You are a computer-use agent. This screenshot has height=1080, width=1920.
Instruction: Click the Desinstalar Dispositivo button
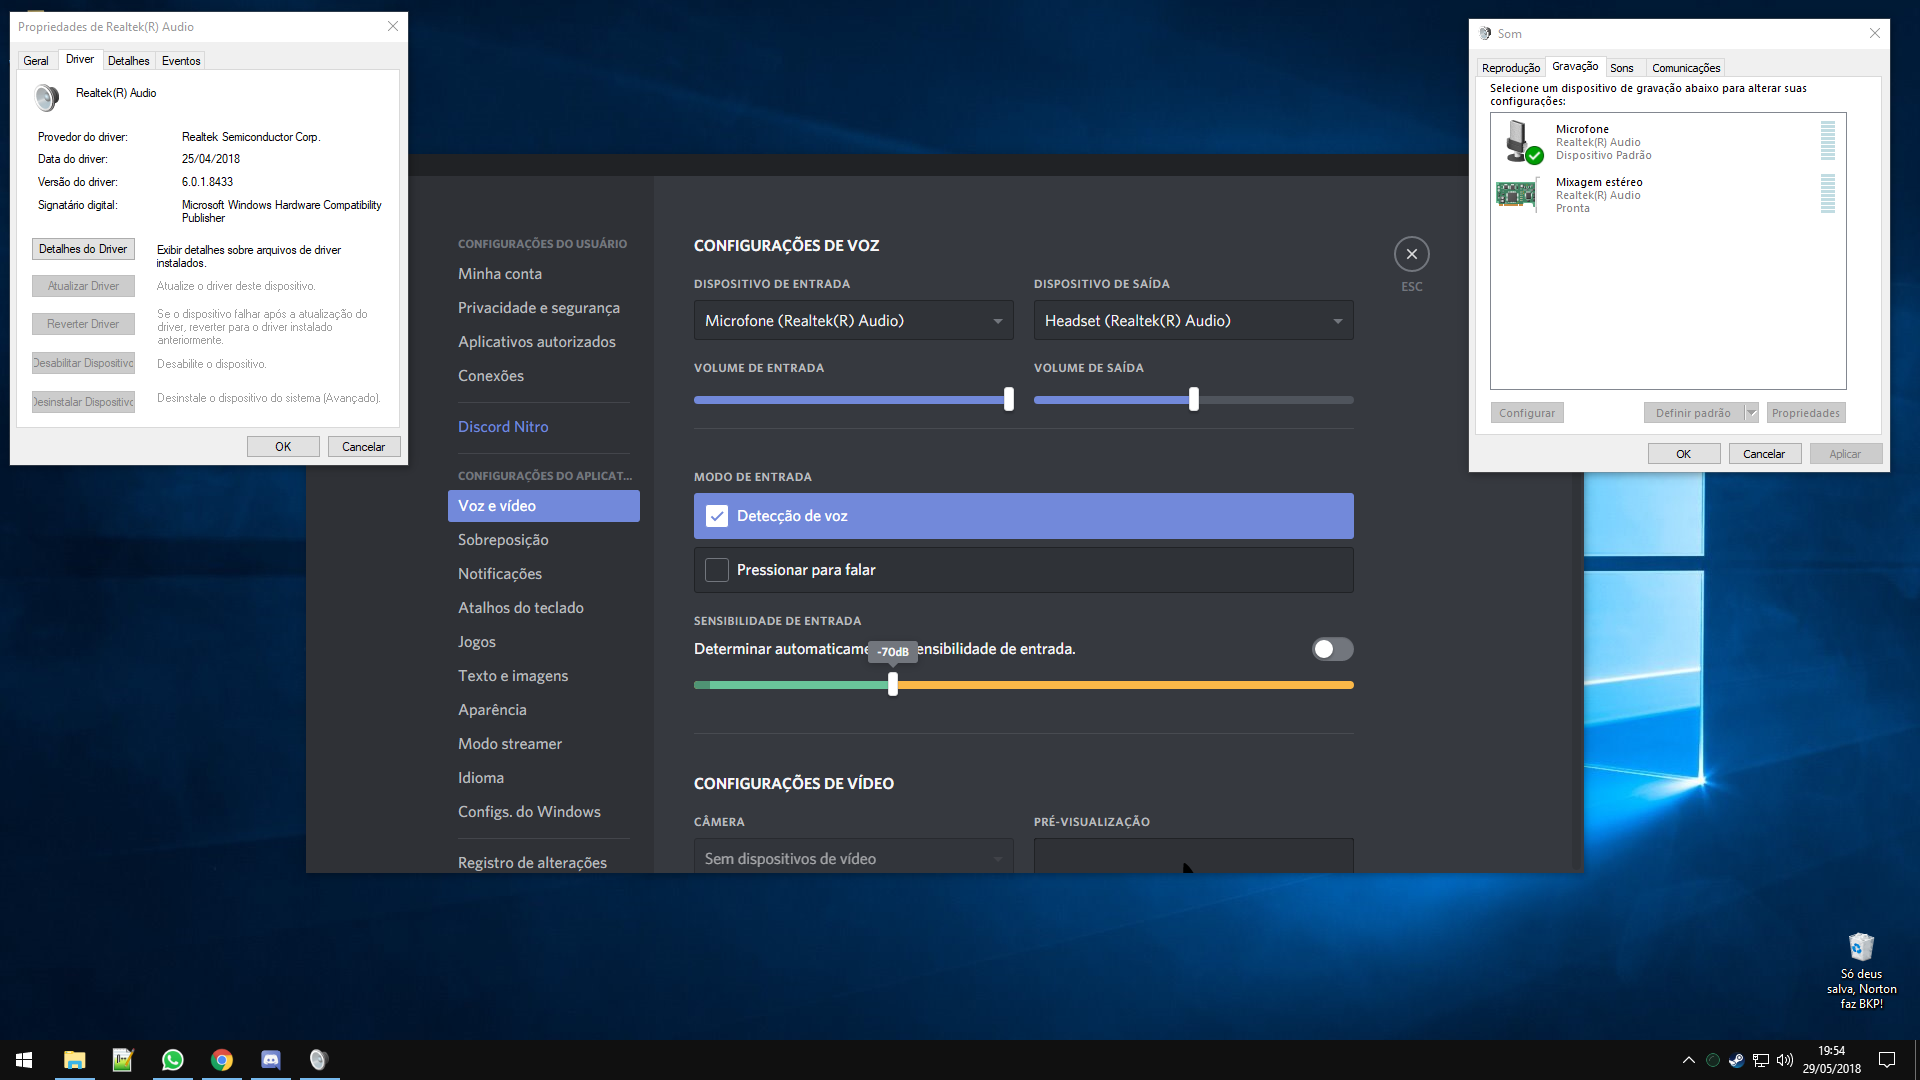click(x=83, y=402)
